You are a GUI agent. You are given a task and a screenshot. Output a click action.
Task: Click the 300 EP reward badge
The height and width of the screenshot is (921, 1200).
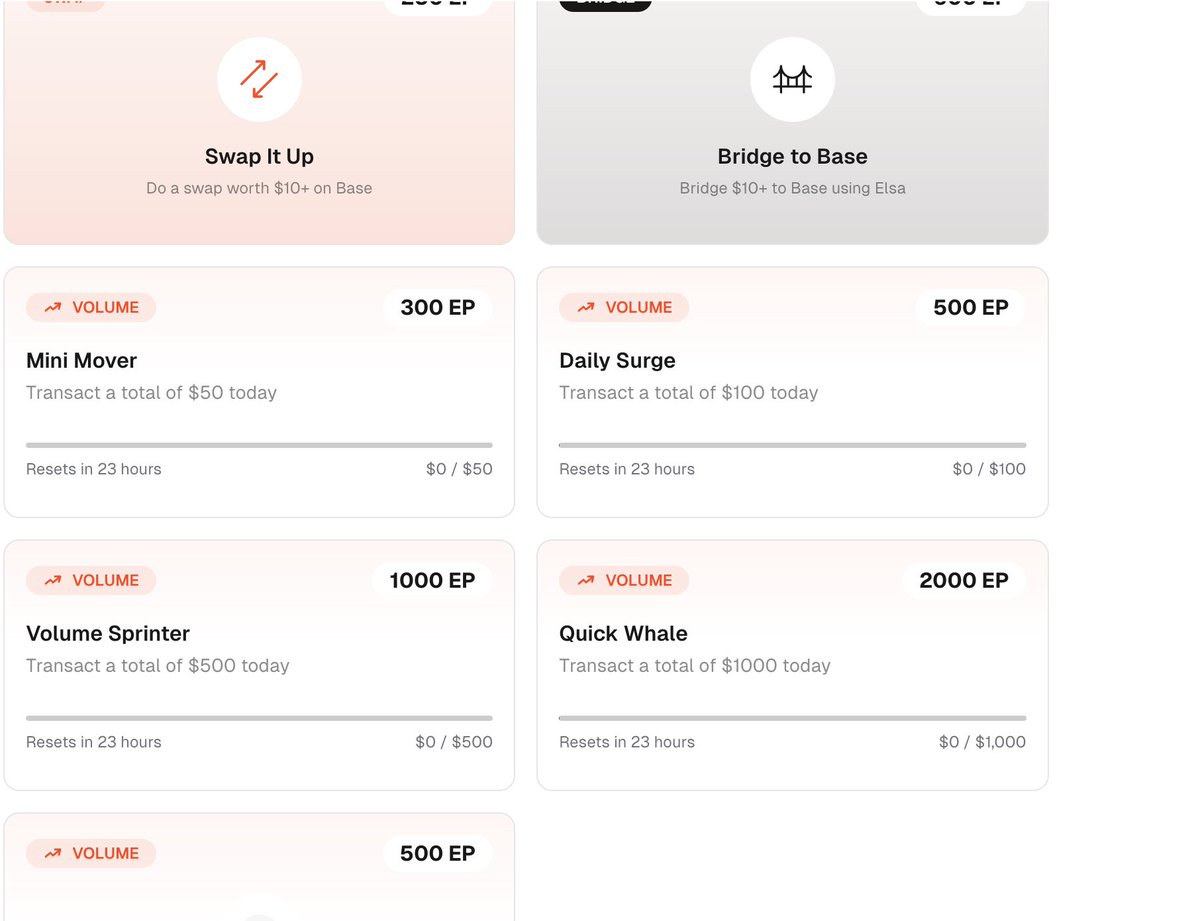click(x=437, y=308)
